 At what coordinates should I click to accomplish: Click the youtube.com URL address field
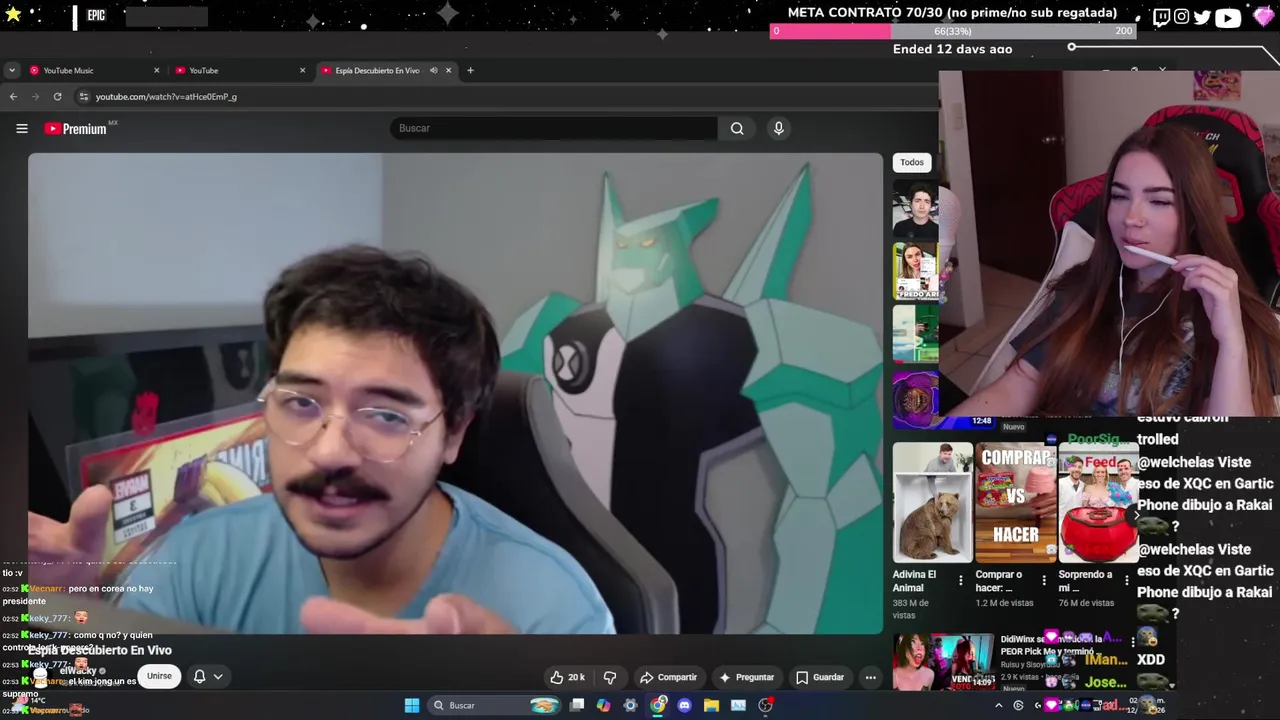pyautogui.click(x=166, y=96)
